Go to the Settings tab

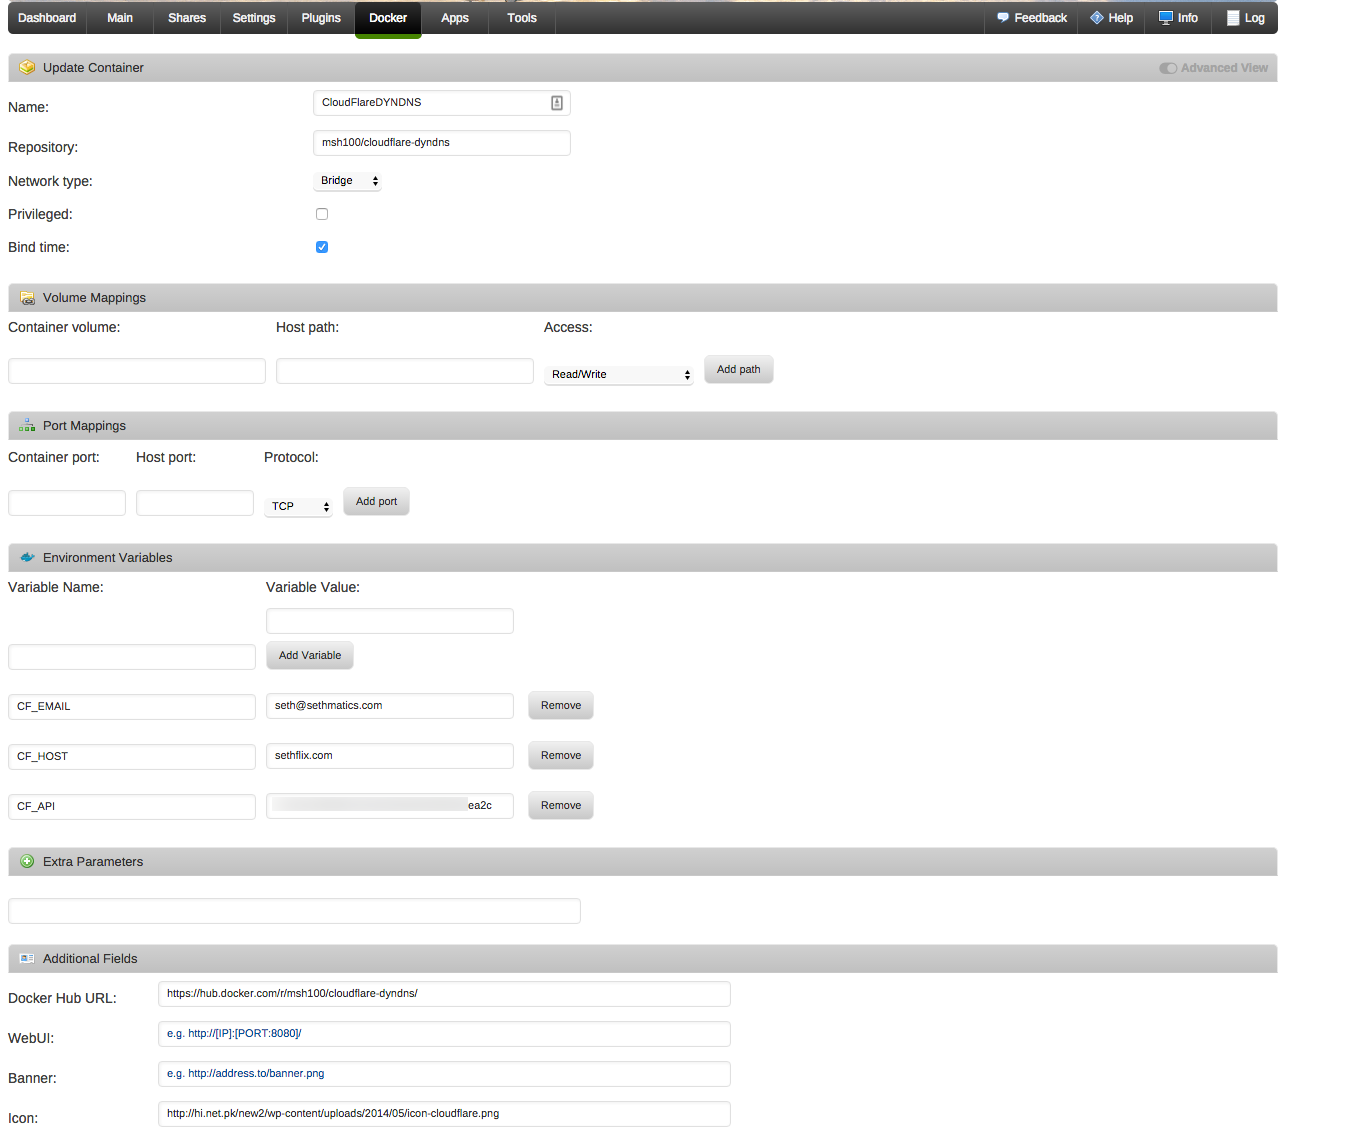pos(254,18)
